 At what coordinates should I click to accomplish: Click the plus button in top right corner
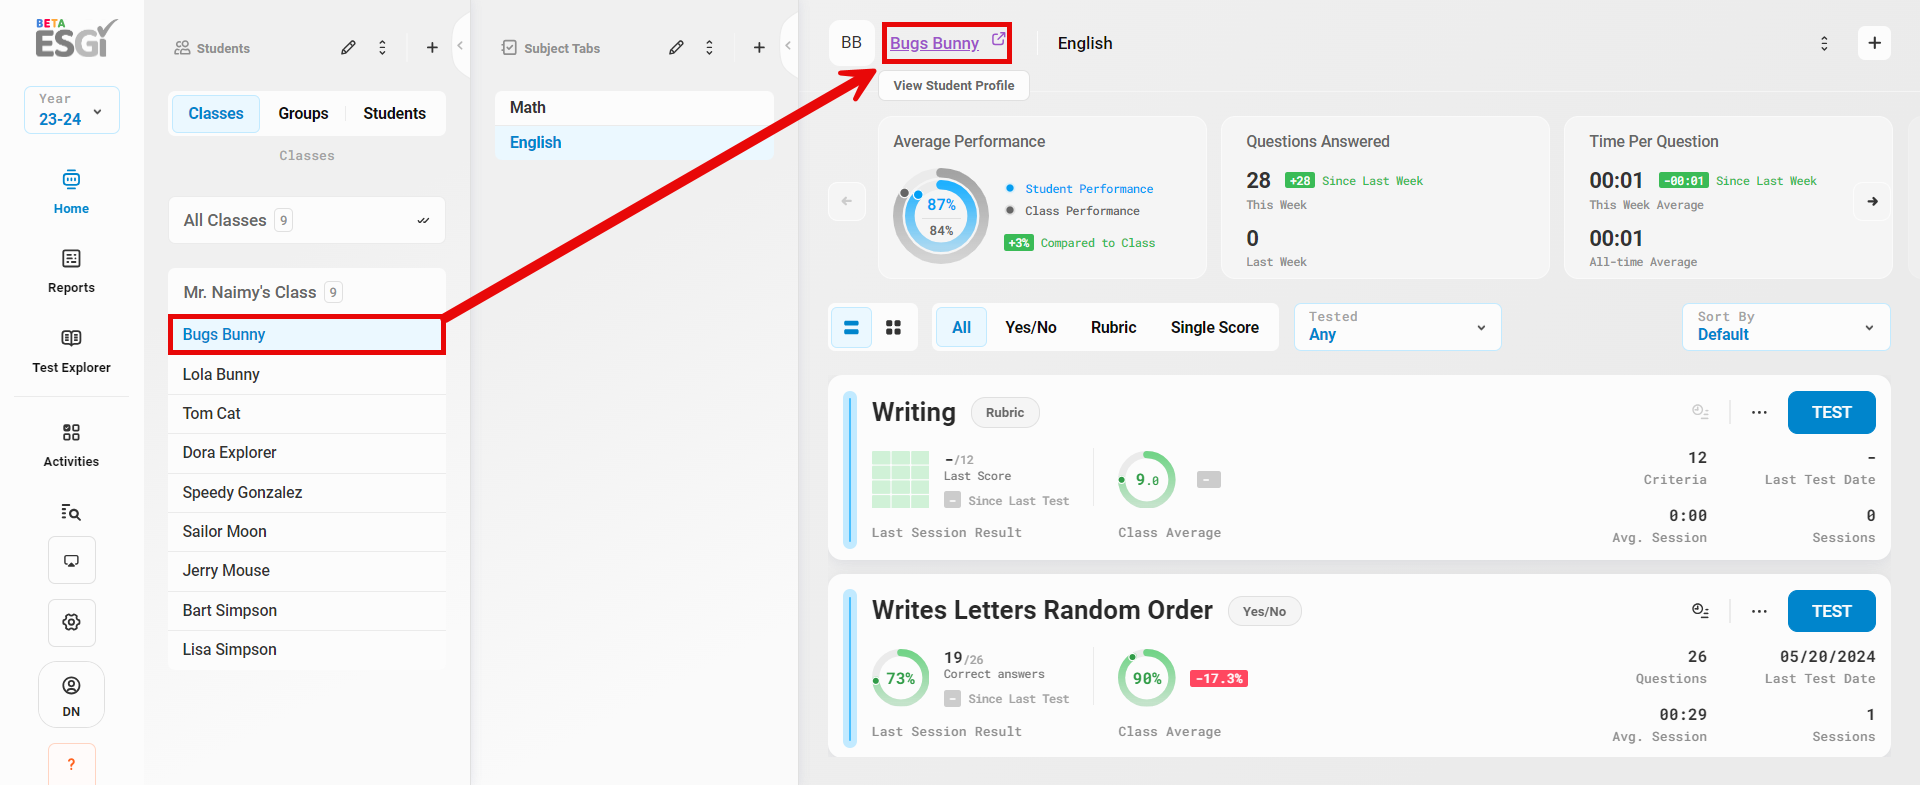pyautogui.click(x=1874, y=43)
